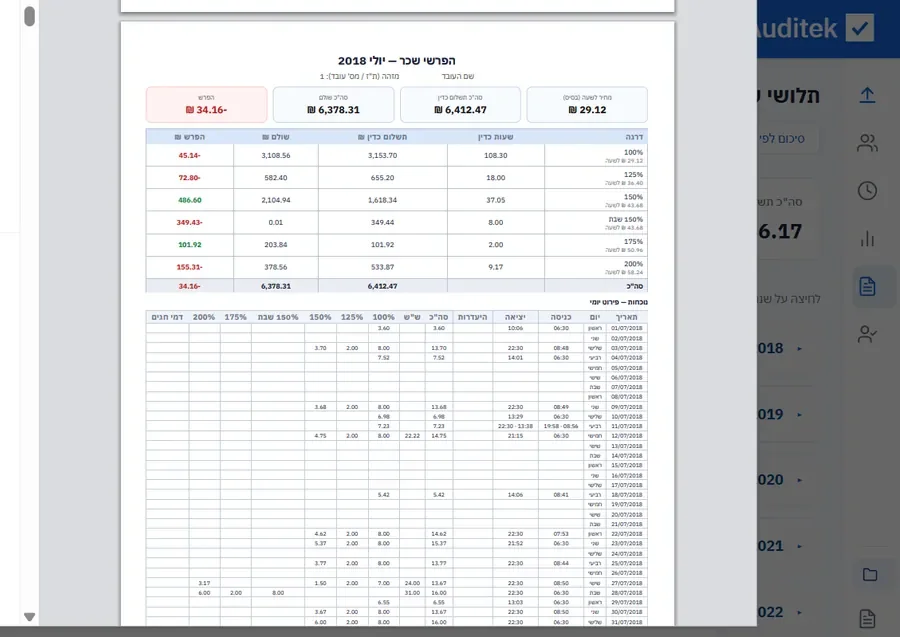Click the hours value 108.30
Image resolution: width=900 pixels, height=637 pixels.
[x=495, y=156]
